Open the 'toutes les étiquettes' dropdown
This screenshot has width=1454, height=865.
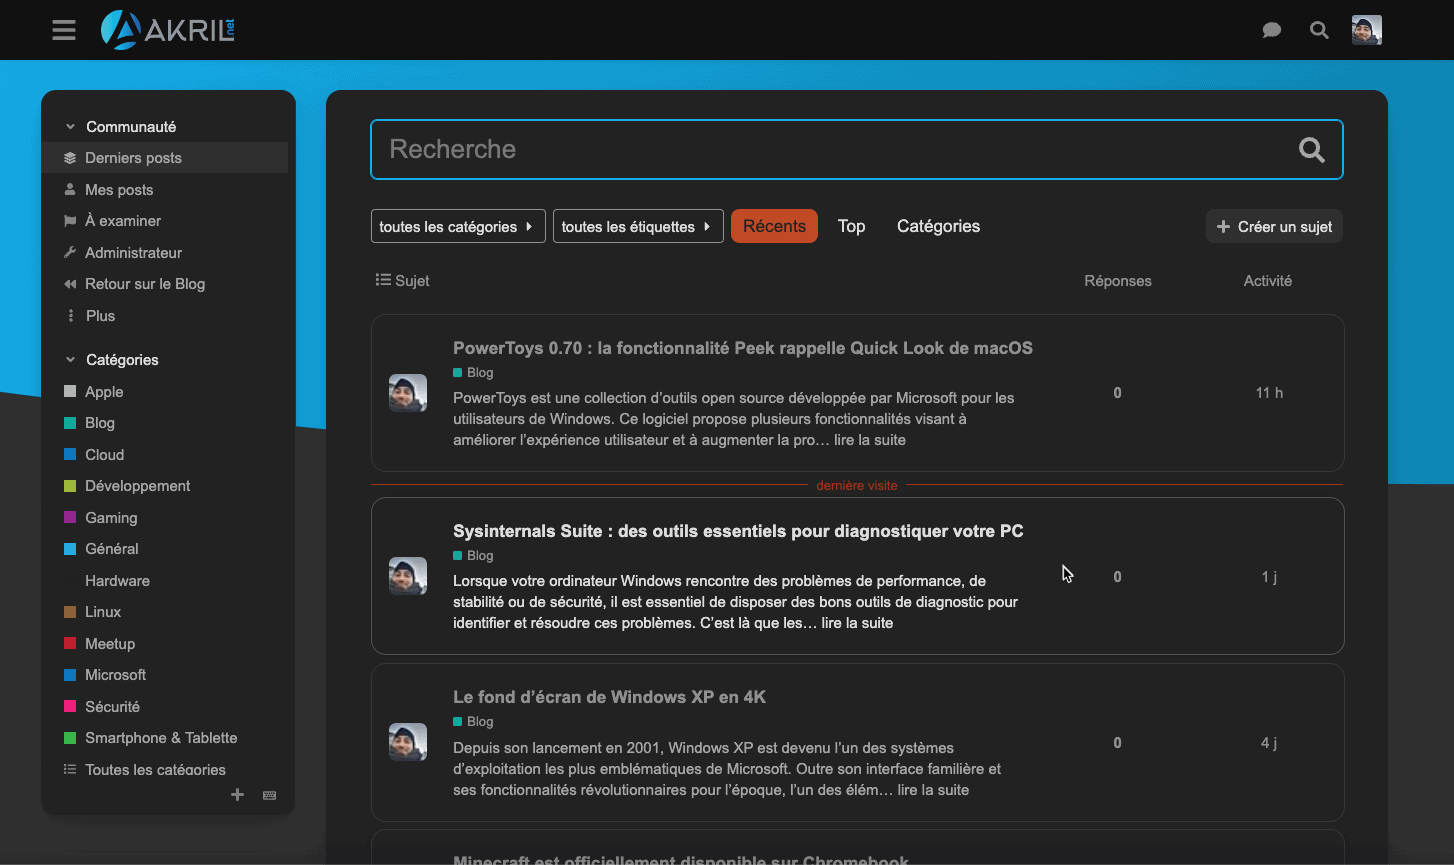click(x=638, y=226)
